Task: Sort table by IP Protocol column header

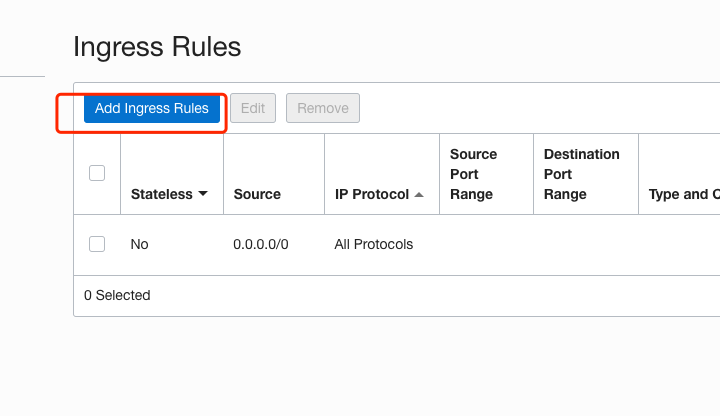Action: pyautogui.click(x=371, y=194)
